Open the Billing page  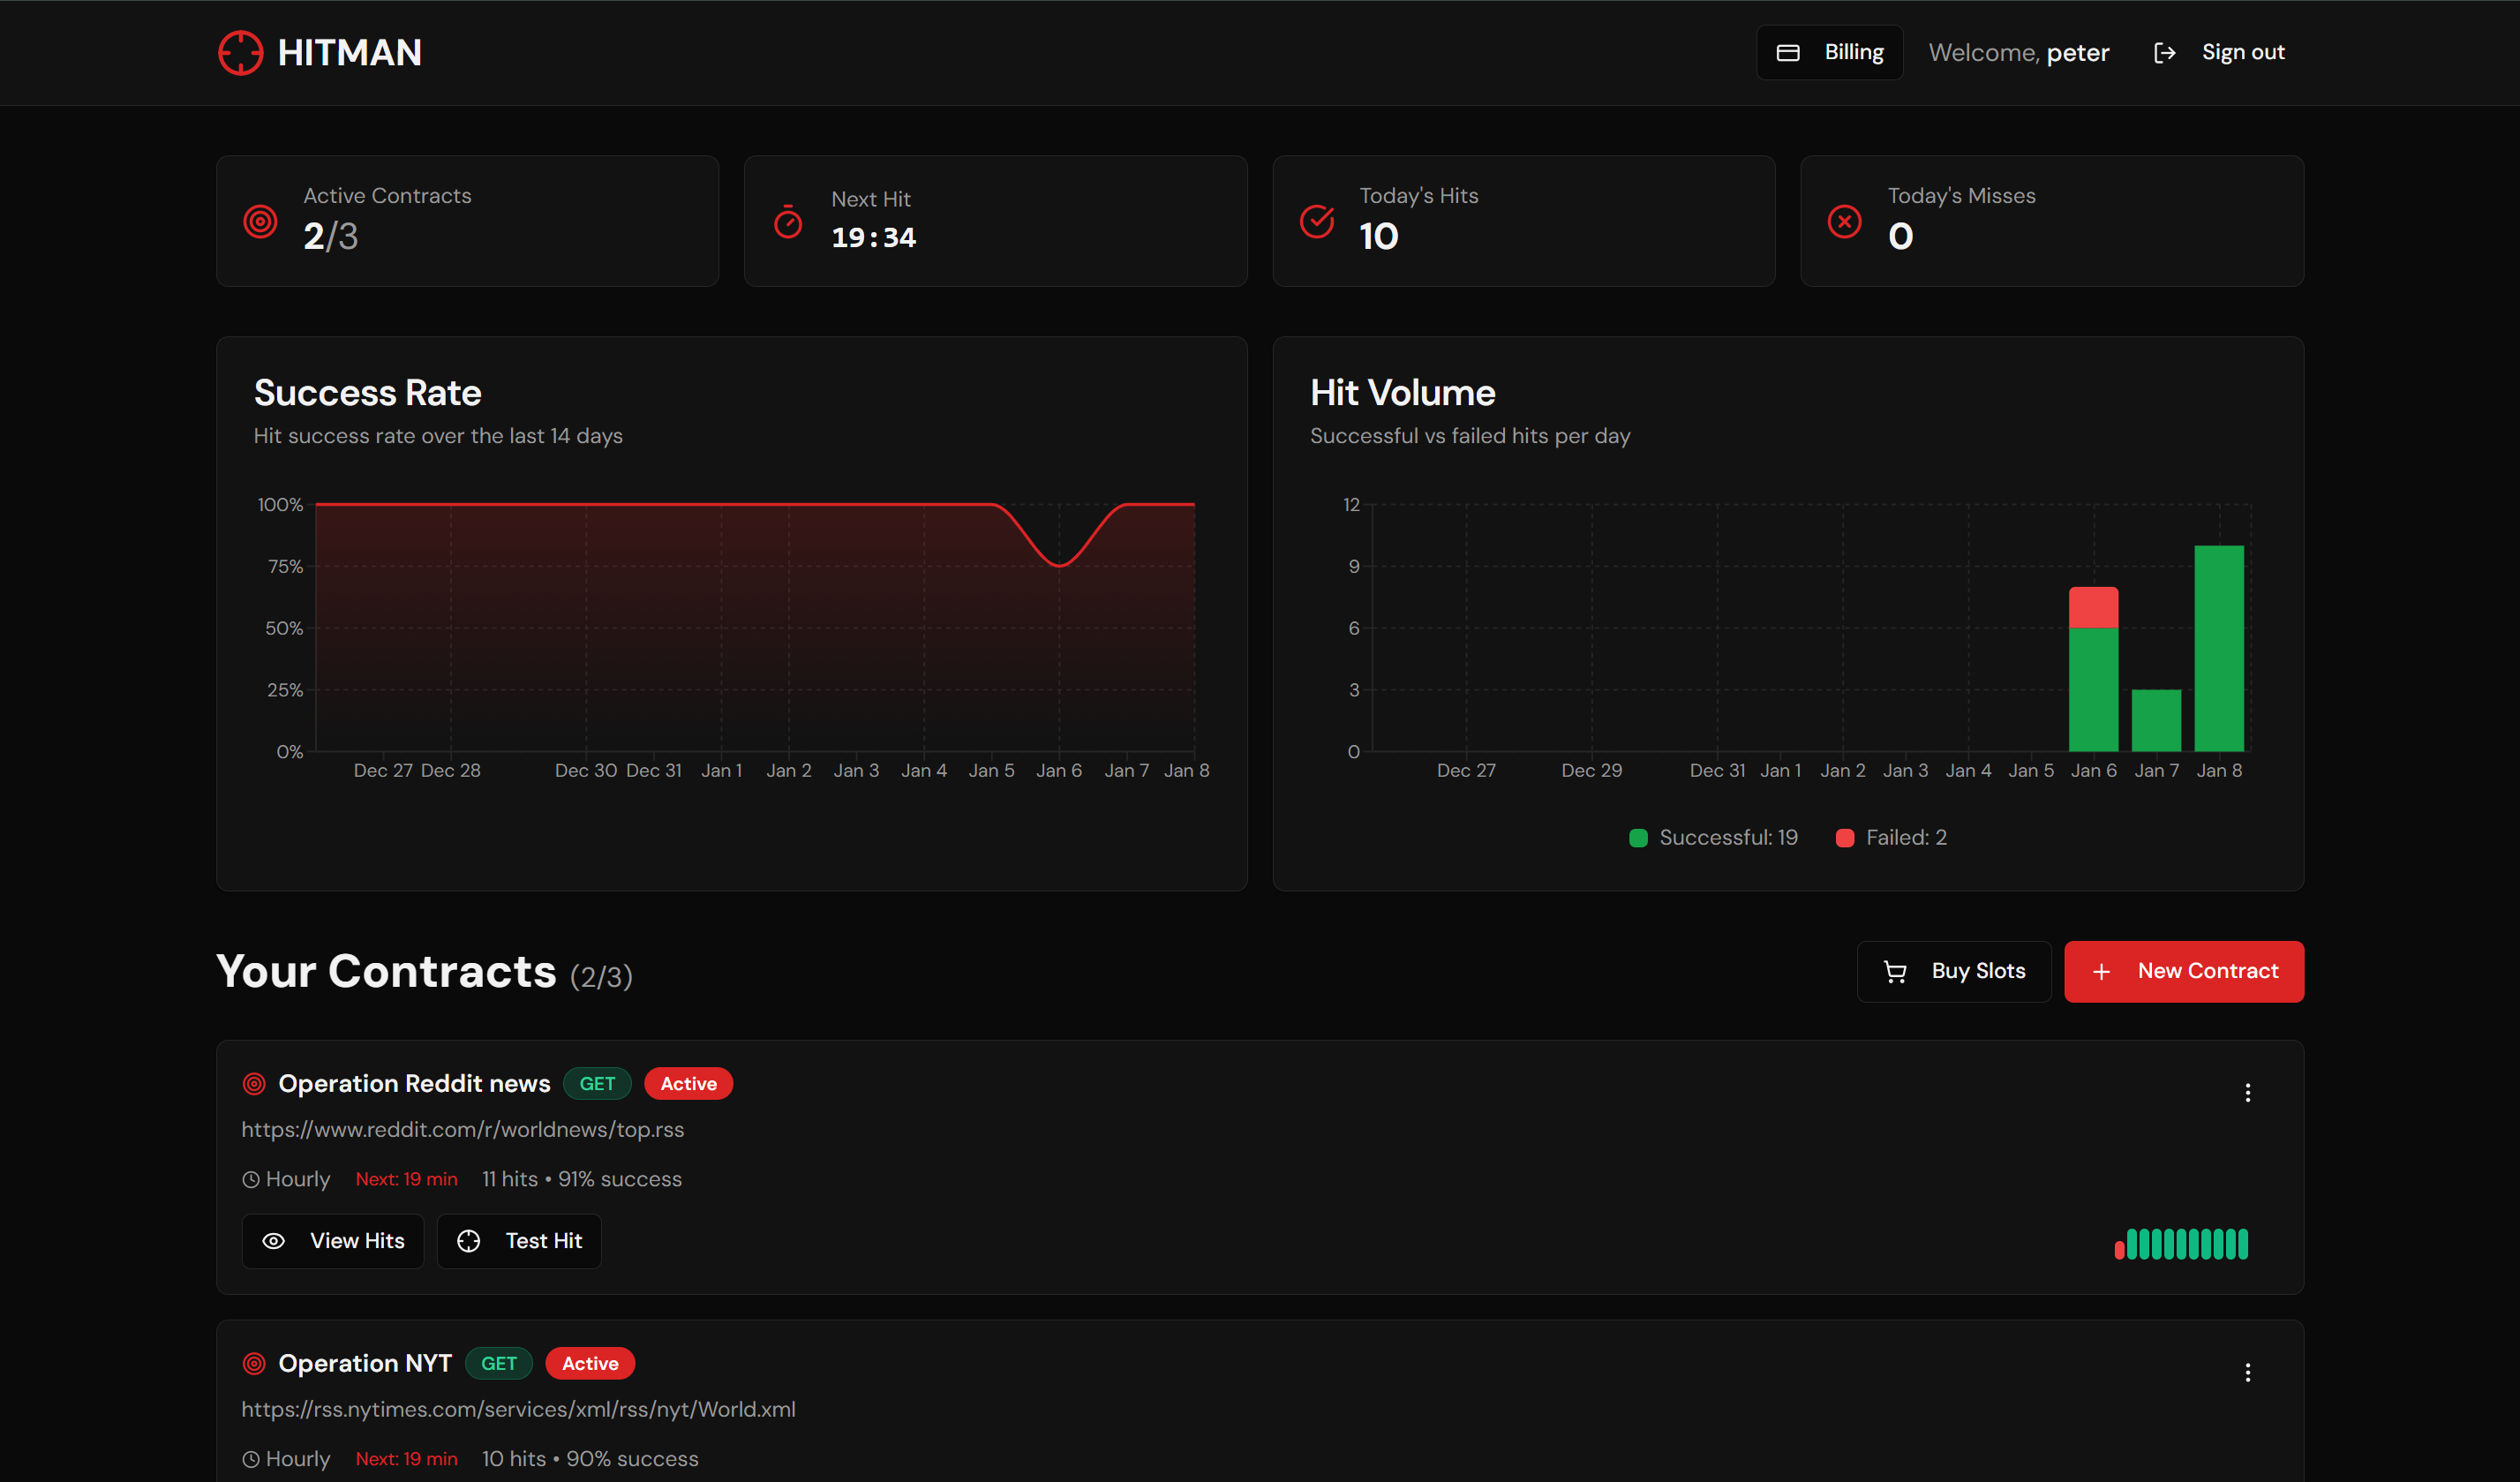pos(1829,53)
